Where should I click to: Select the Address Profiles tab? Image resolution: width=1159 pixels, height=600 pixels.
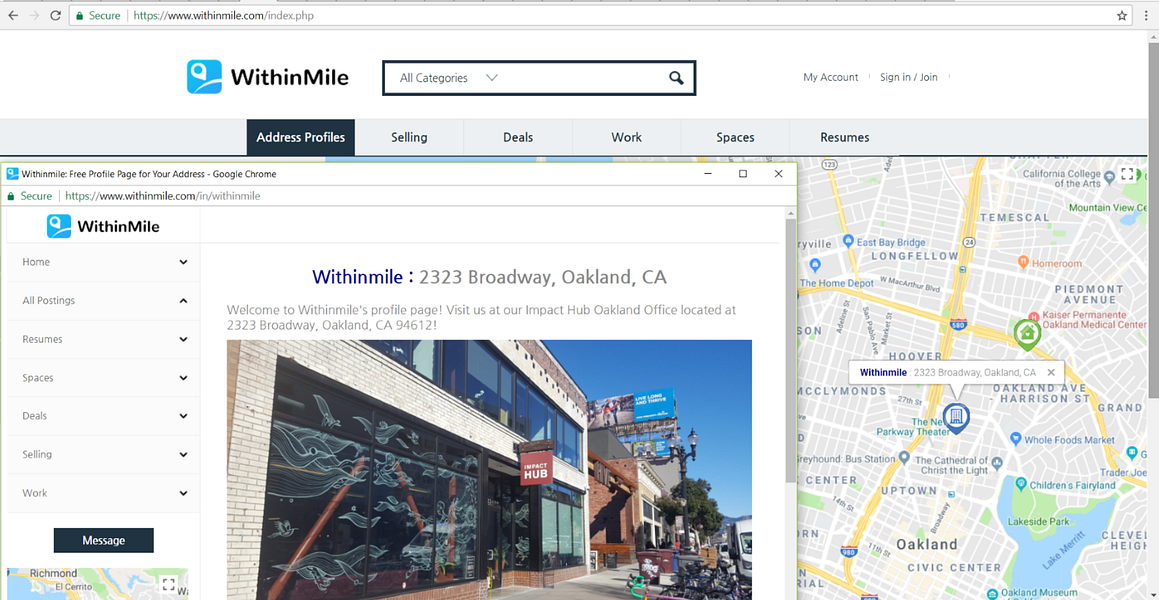300,137
